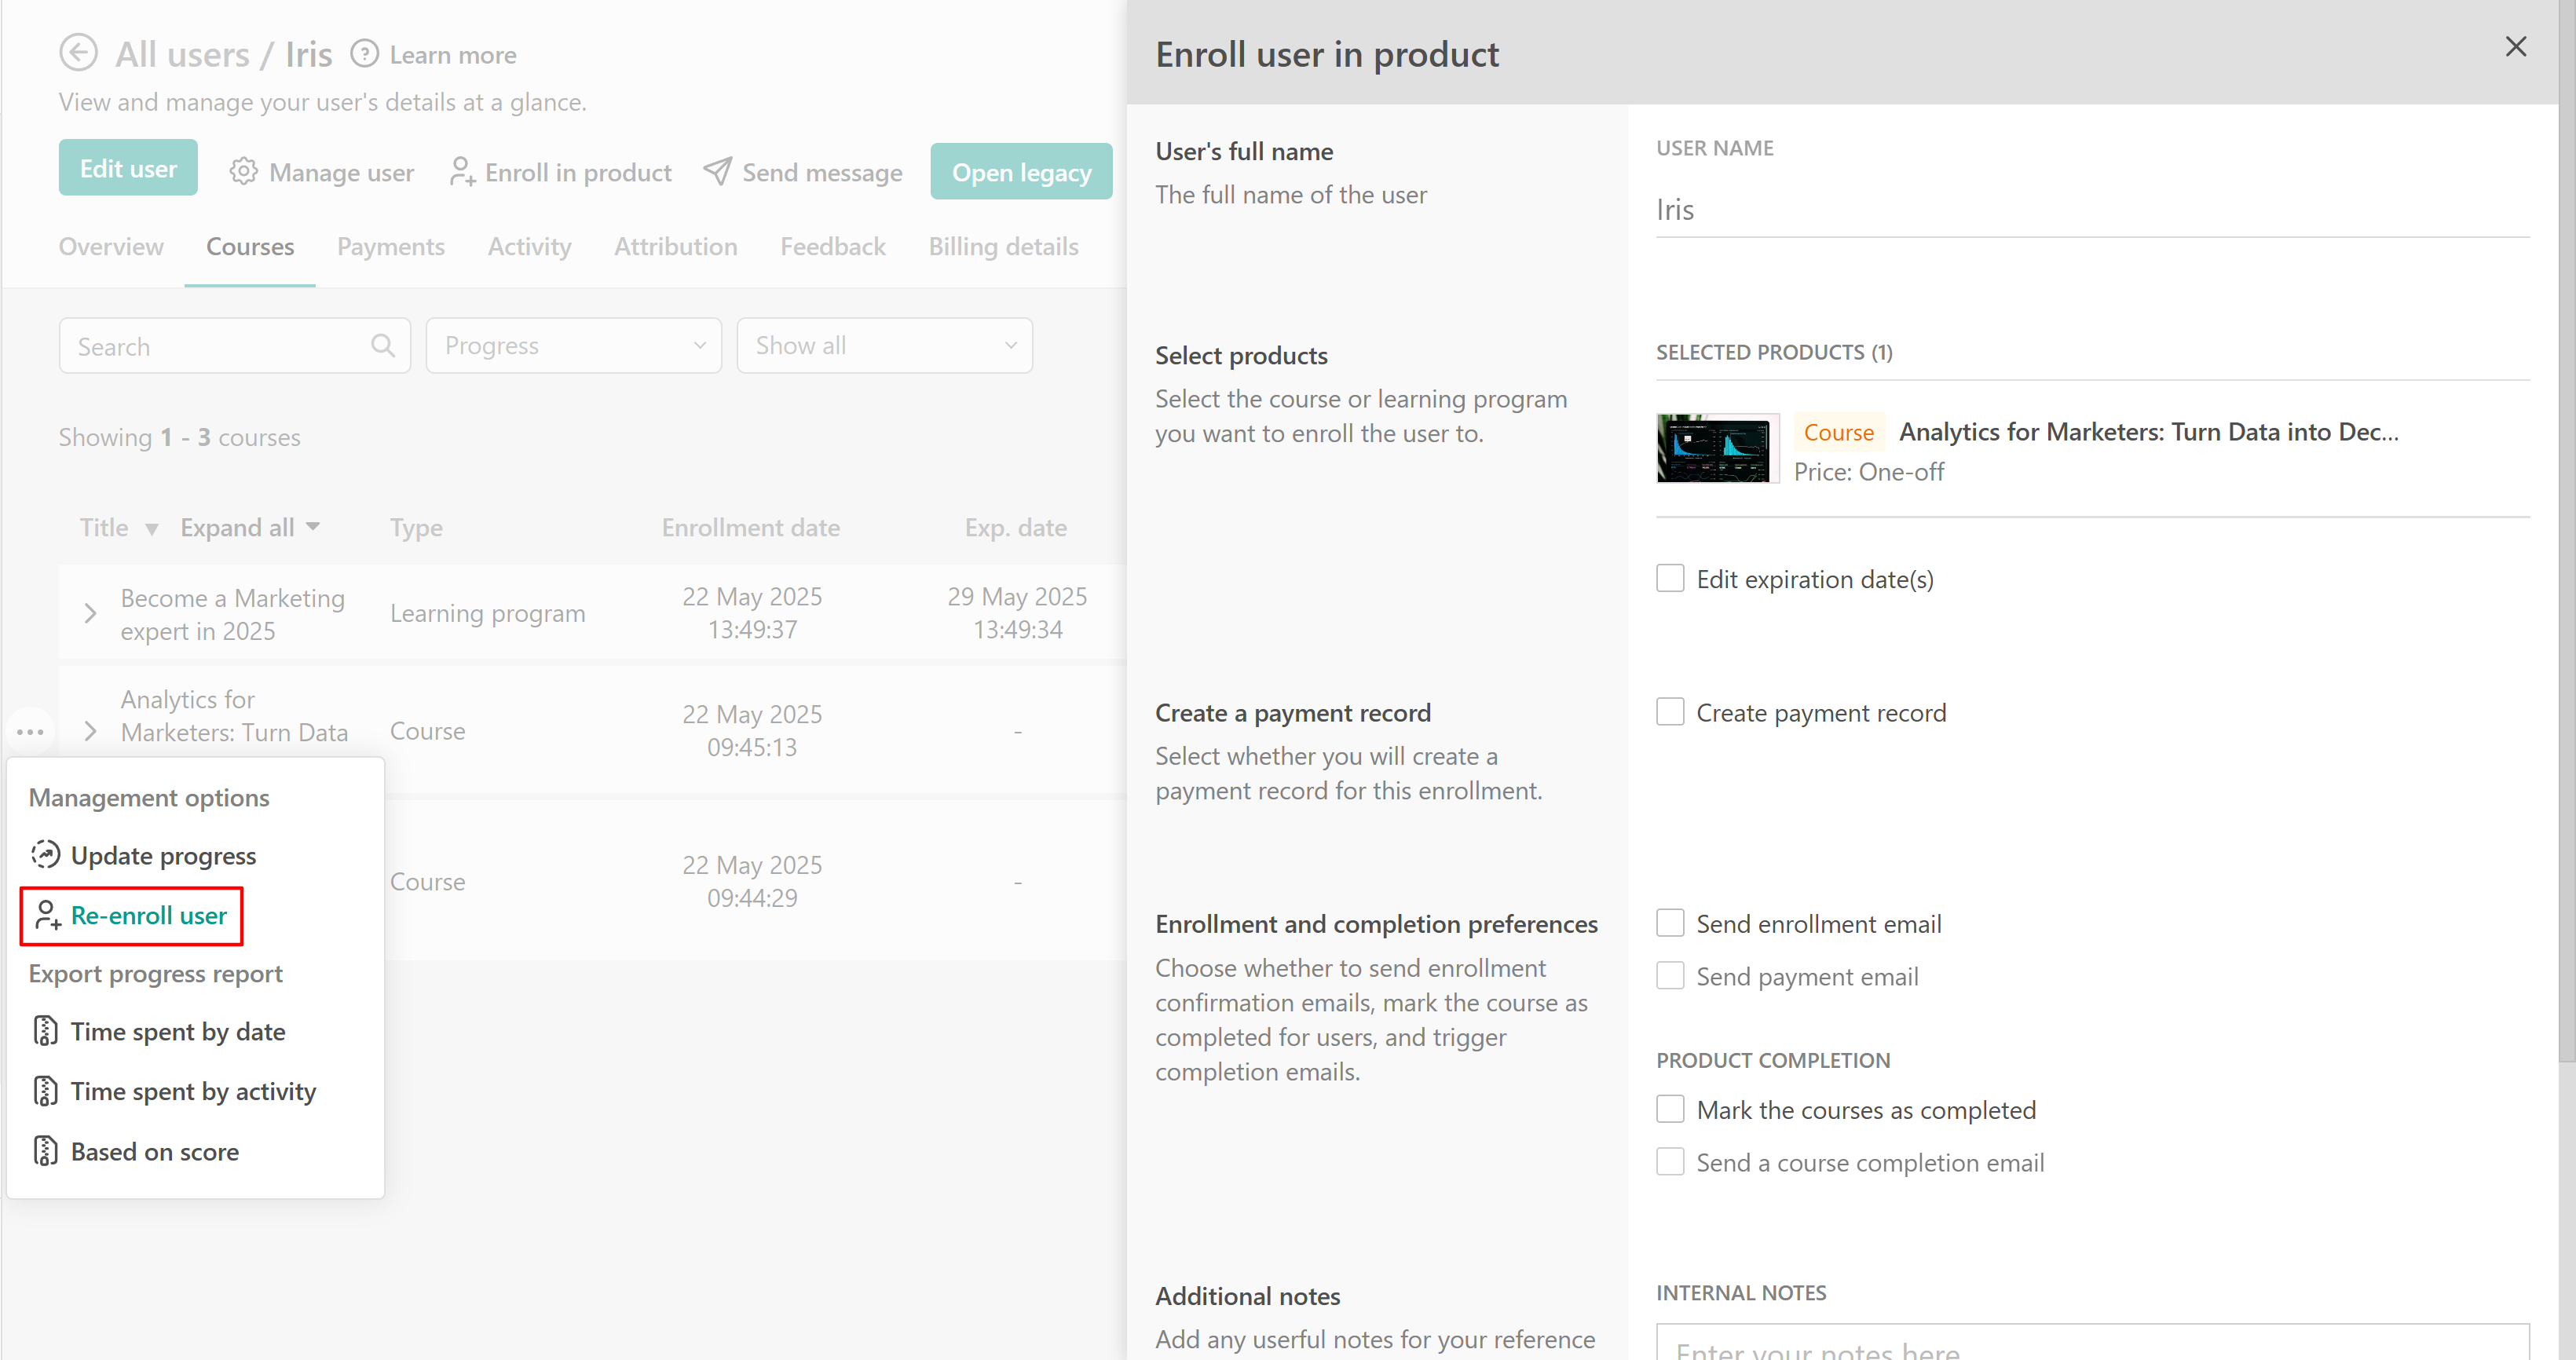Switch to the Payments tab
The image size is (2576, 1360).
(x=390, y=247)
